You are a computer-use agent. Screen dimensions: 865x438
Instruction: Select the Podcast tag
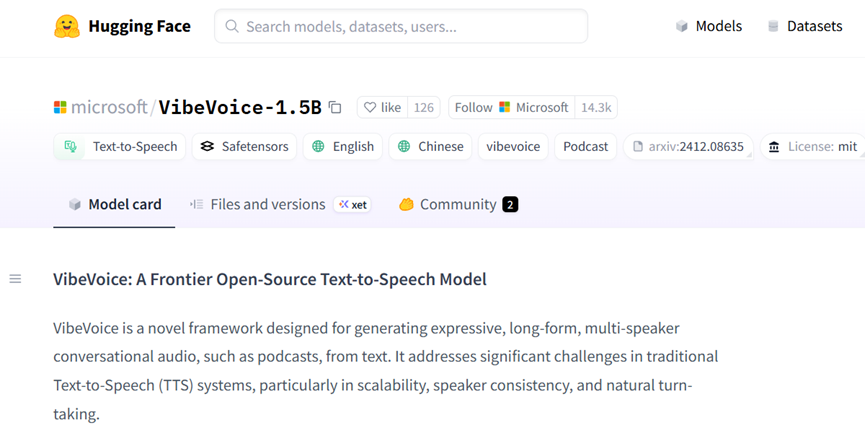pyautogui.click(x=585, y=146)
